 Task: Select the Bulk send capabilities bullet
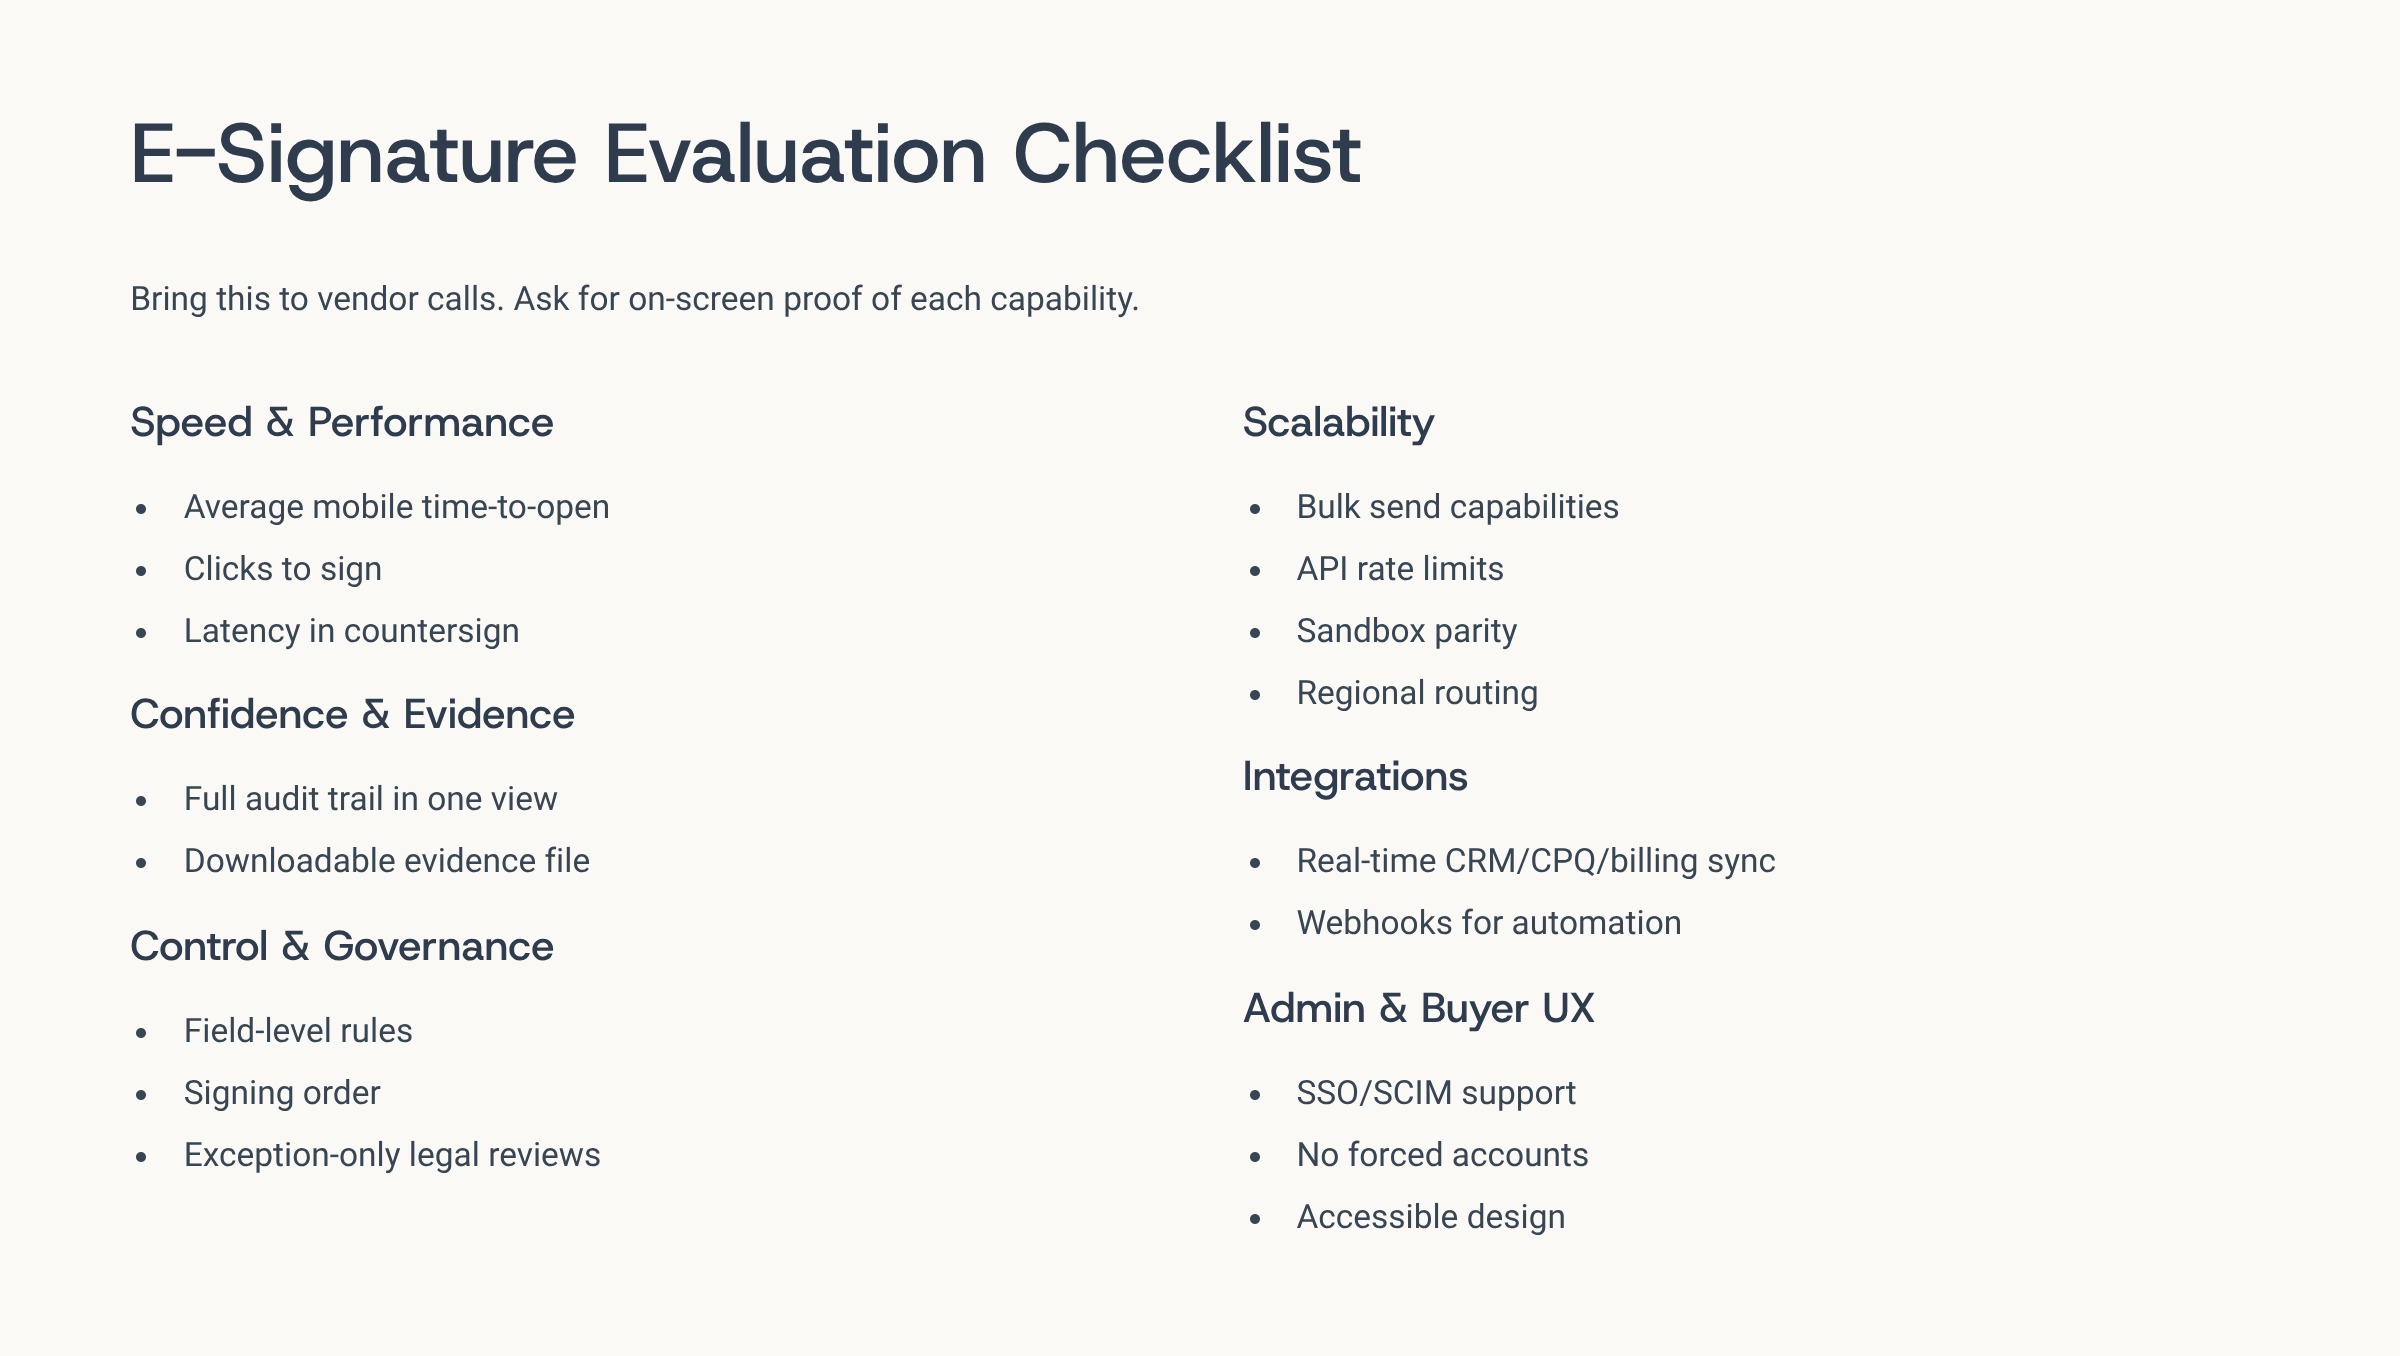pos(1457,507)
